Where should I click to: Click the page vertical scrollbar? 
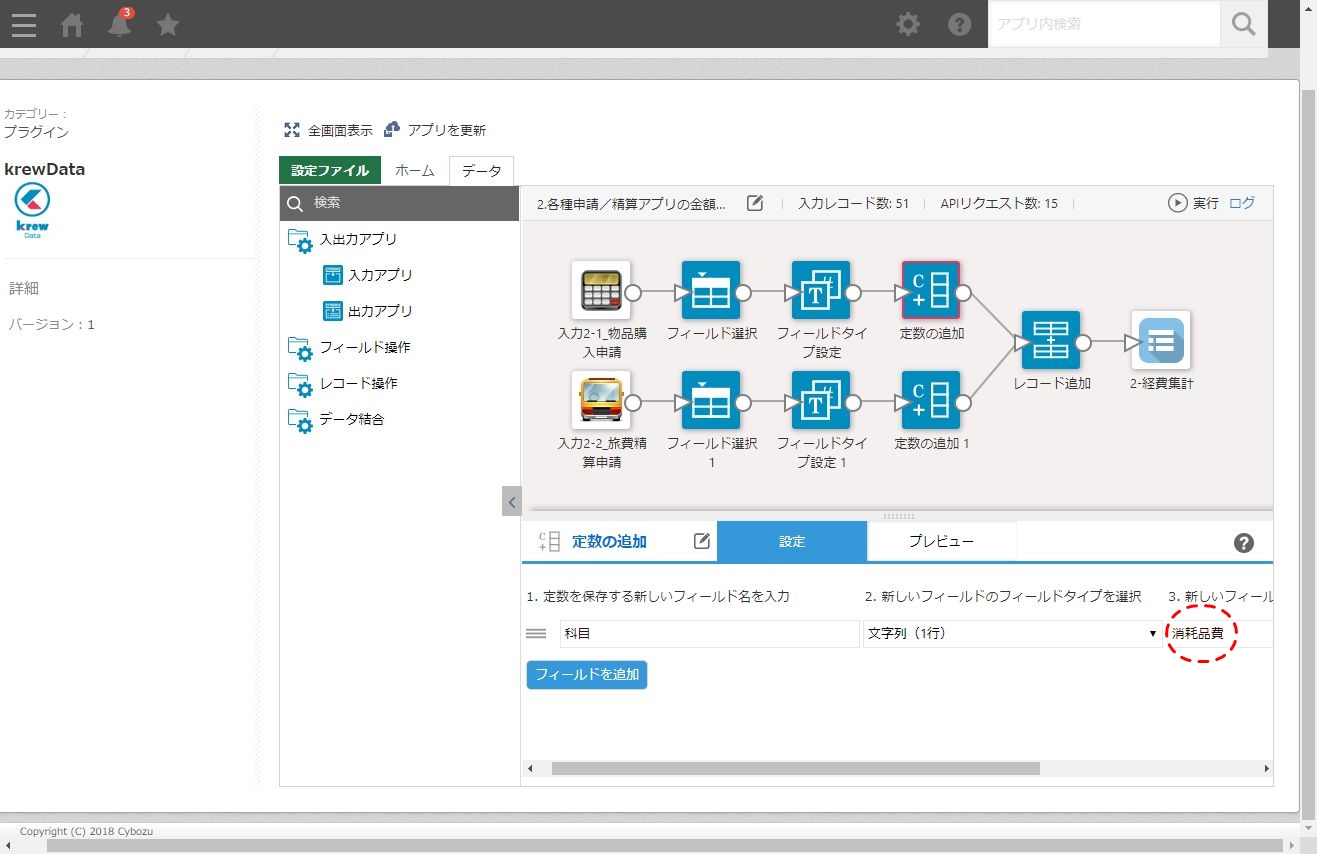[x=1308, y=453]
